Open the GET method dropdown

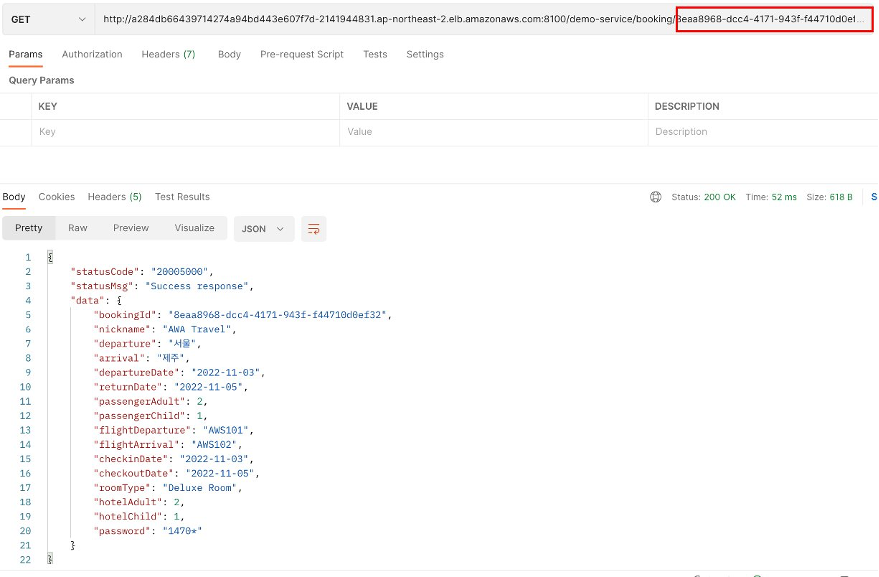pyautogui.click(x=48, y=19)
